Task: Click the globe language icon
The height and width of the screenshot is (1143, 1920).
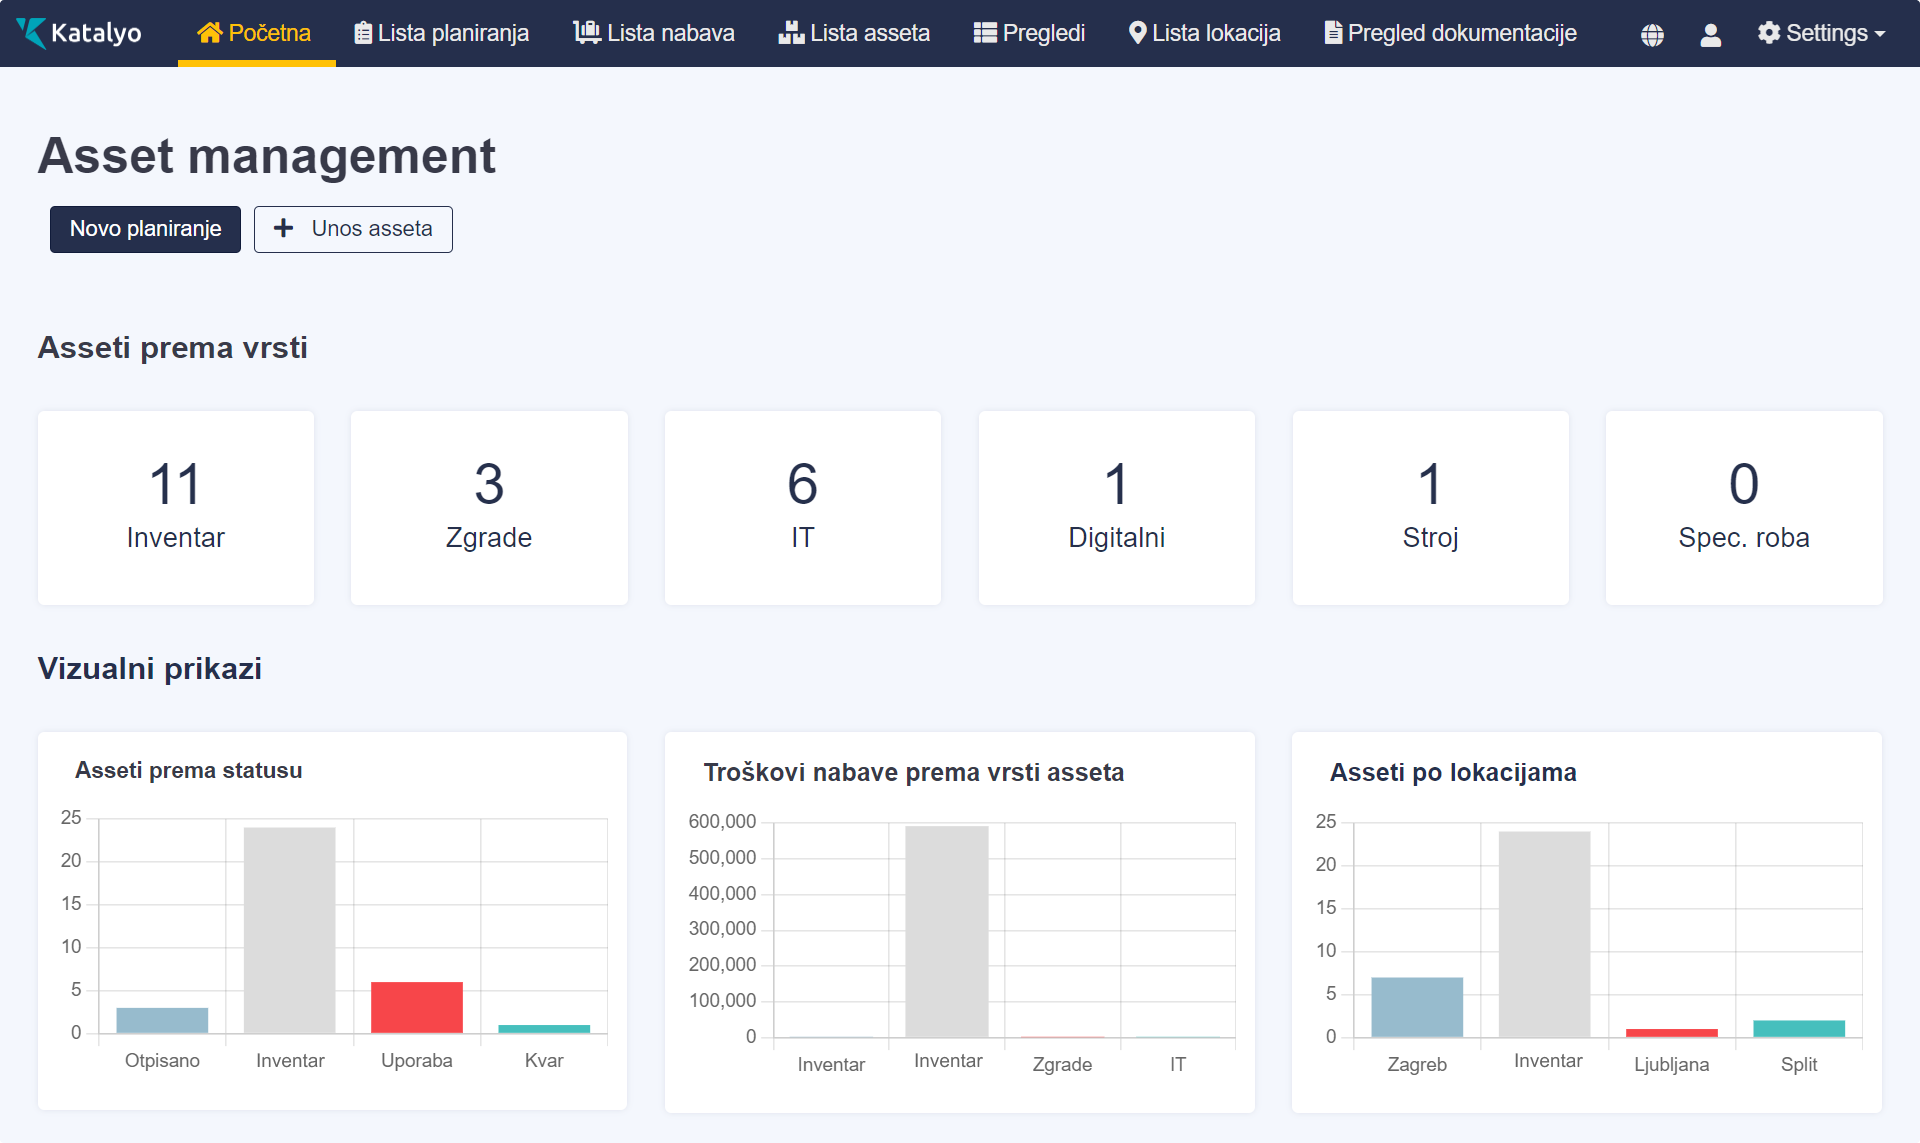Action: (1652, 35)
